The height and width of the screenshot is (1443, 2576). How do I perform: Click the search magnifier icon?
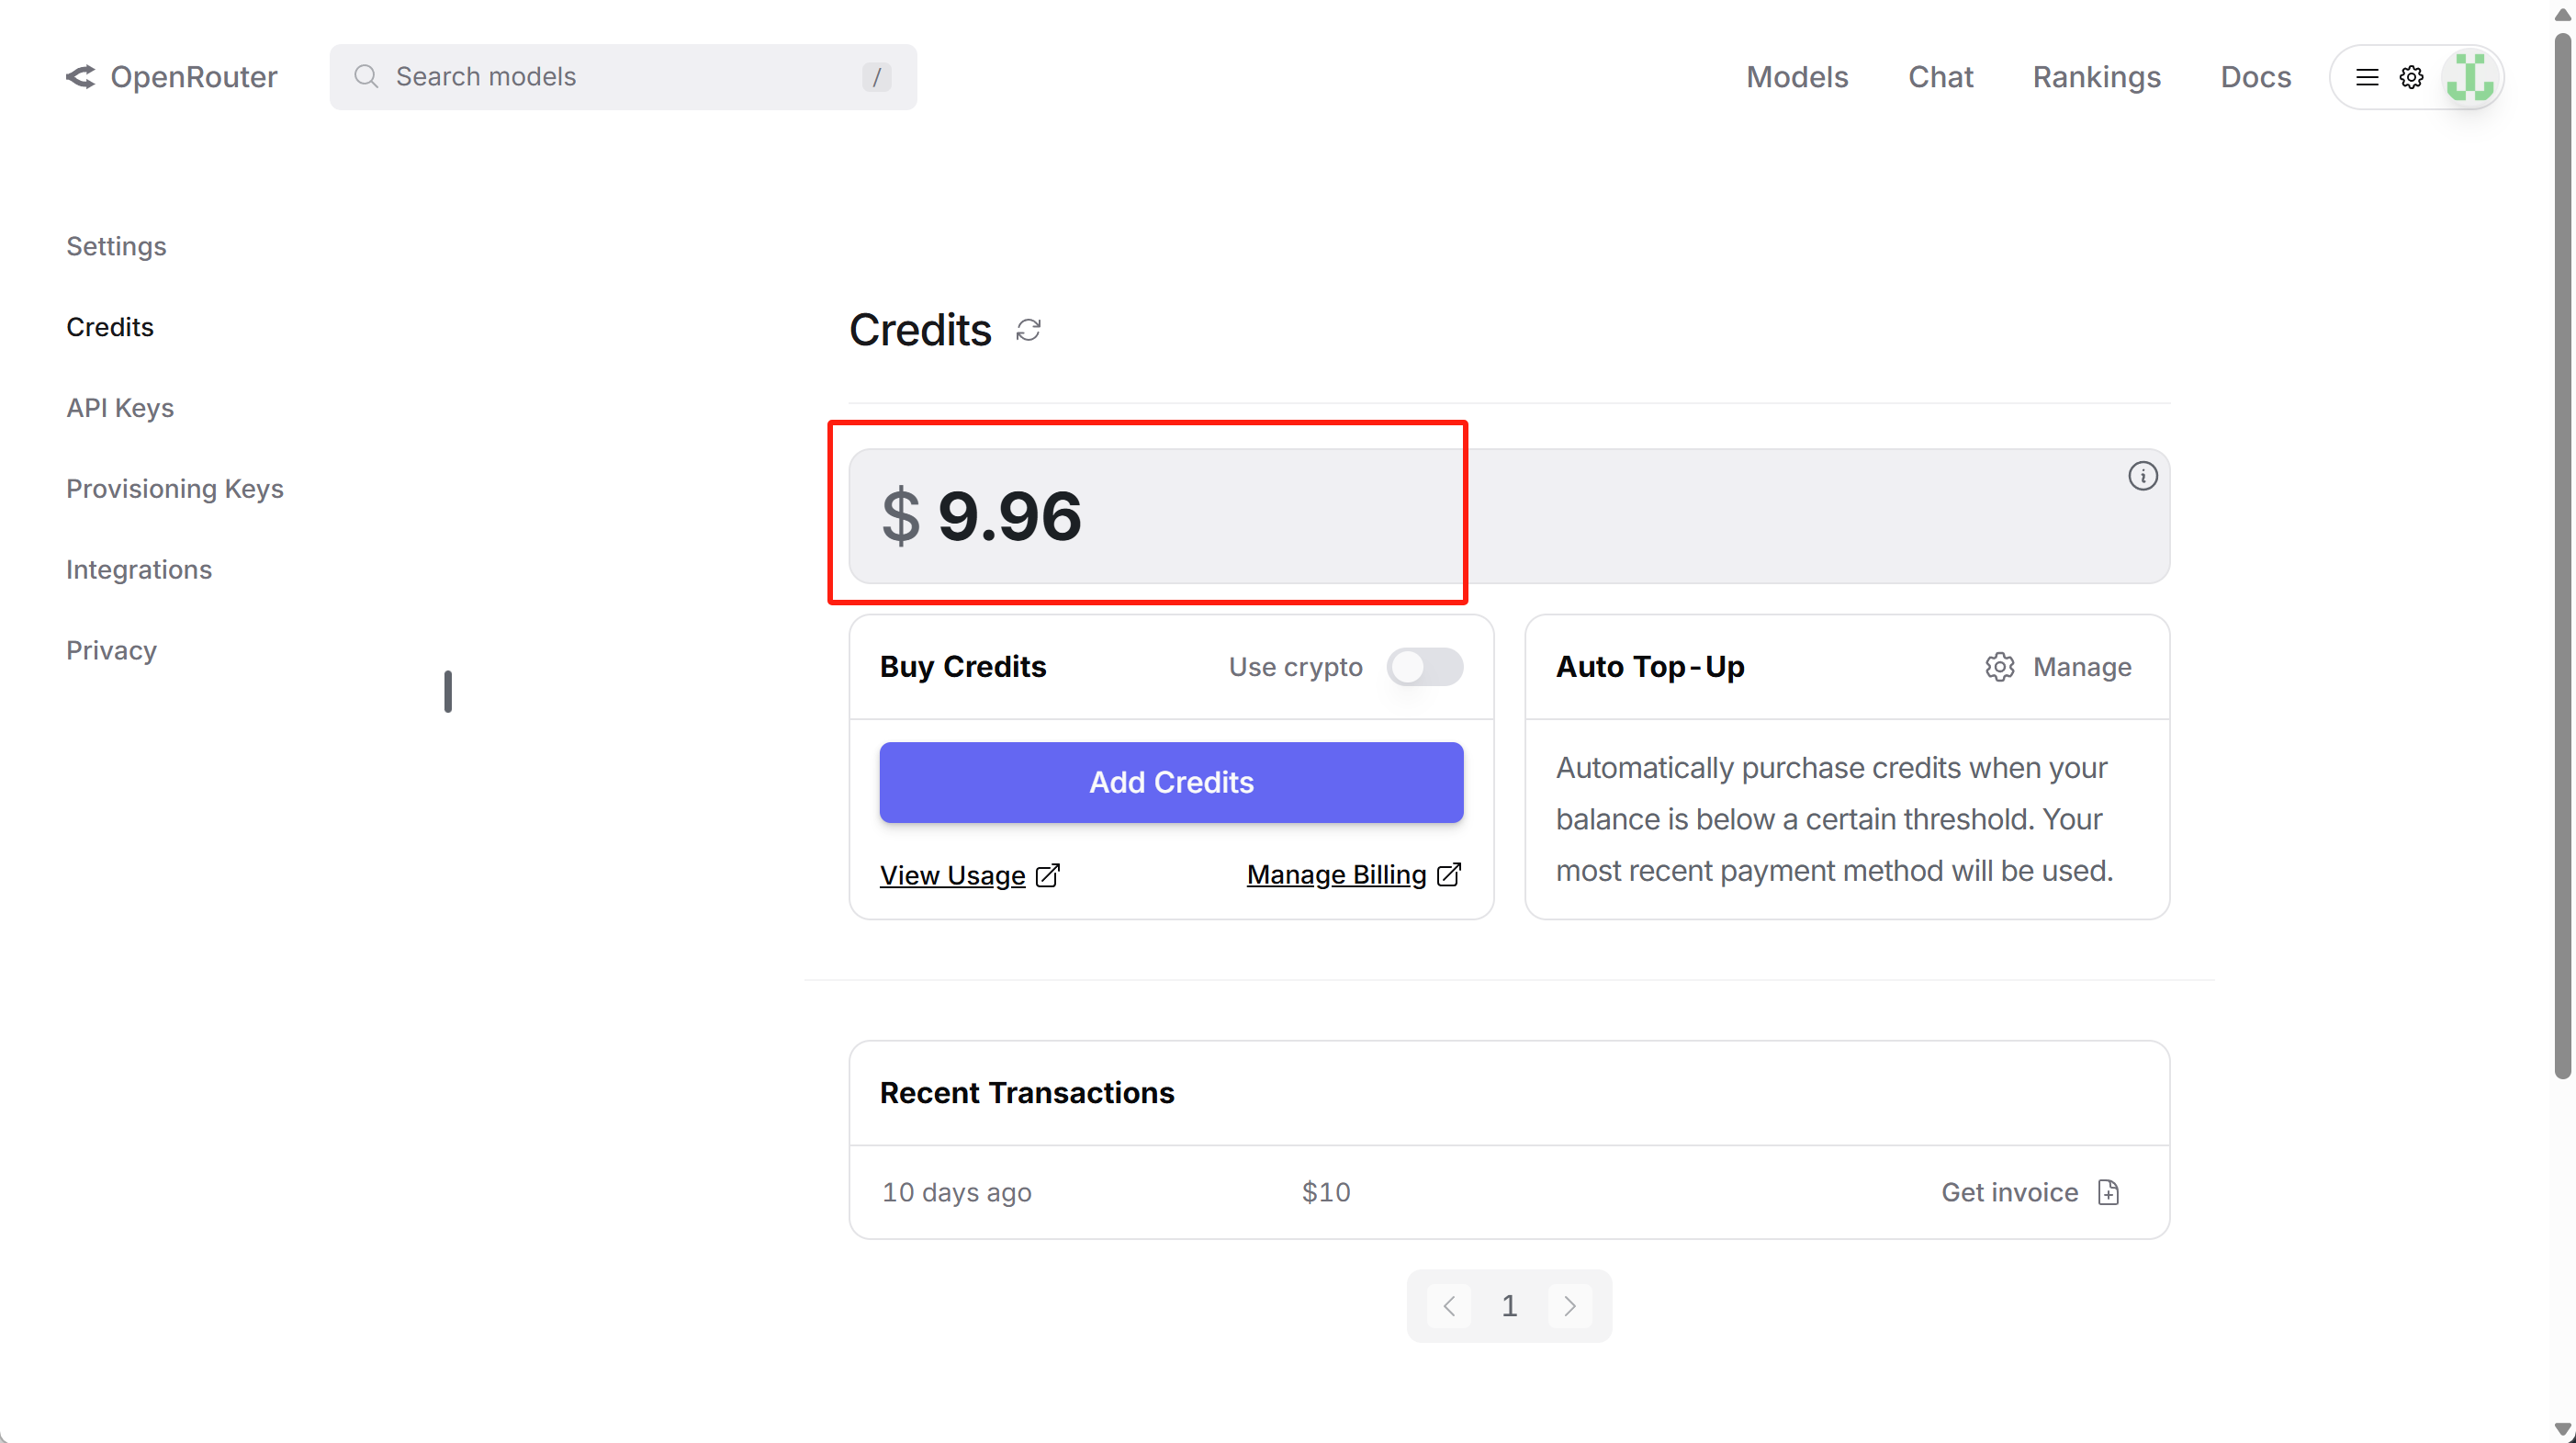[x=366, y=77]
